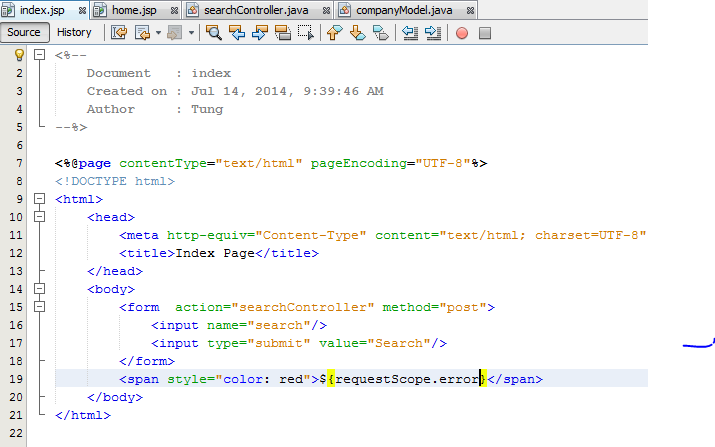
Task: Open the Back history dropdown arrow
Action: point(158,33)
